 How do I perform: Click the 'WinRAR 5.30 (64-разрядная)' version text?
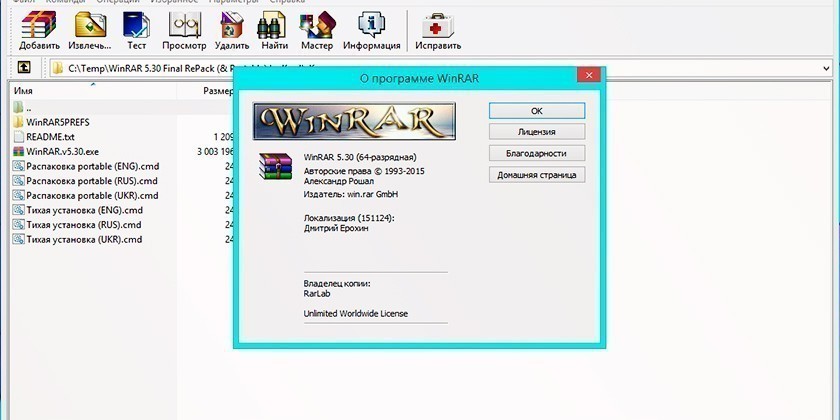pyautogui.click(x=360, y=158)
